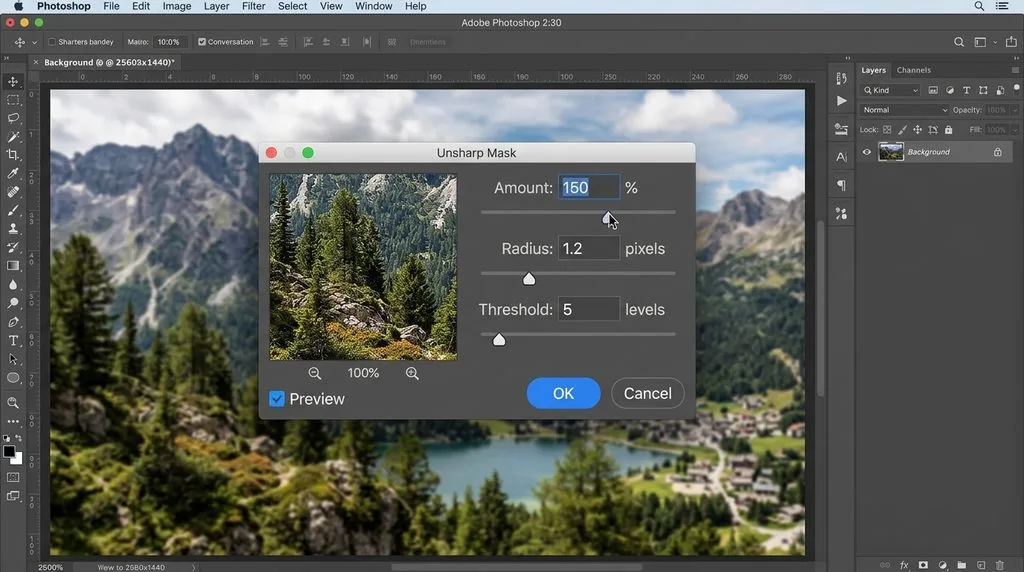Filter layers by adjustment icon
1024x572 pixels.
tap(950, 90)
